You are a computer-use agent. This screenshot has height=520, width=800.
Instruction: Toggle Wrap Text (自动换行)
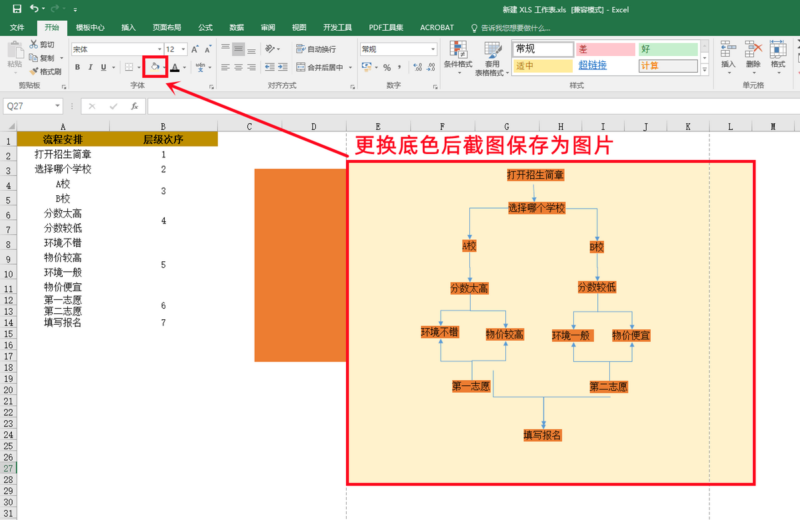(x=316, y=49)
